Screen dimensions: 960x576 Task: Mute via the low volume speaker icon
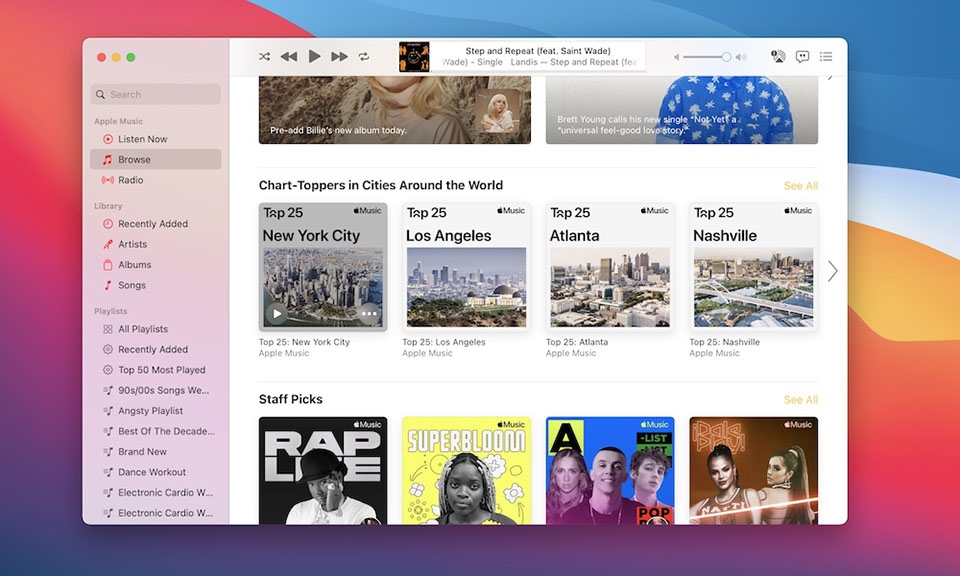677,57
